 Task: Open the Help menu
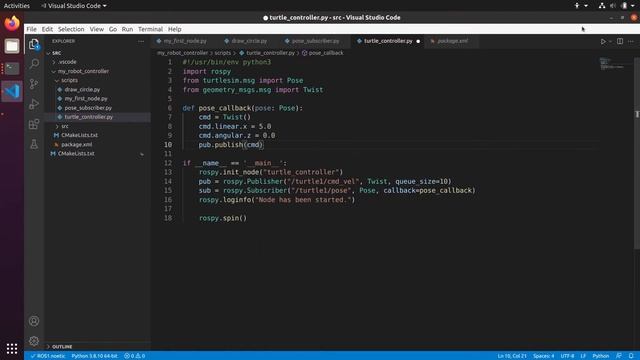pyautogui.click(x=175, y=29)
